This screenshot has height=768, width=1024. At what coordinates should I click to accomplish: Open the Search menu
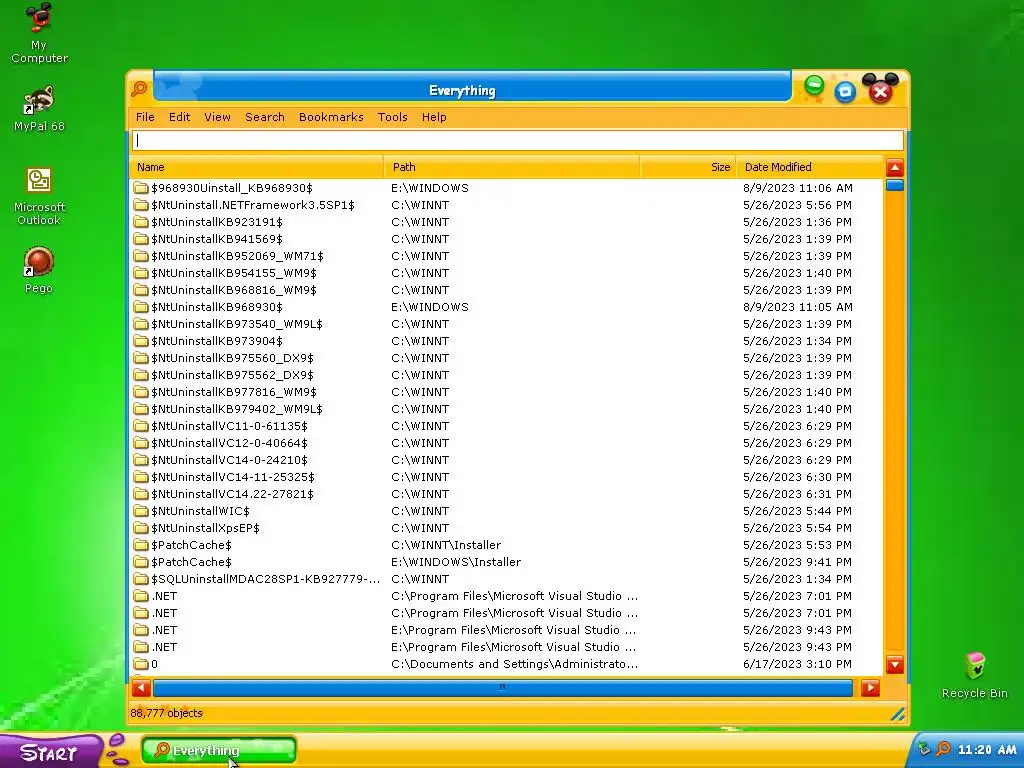(x=264, y=117)
